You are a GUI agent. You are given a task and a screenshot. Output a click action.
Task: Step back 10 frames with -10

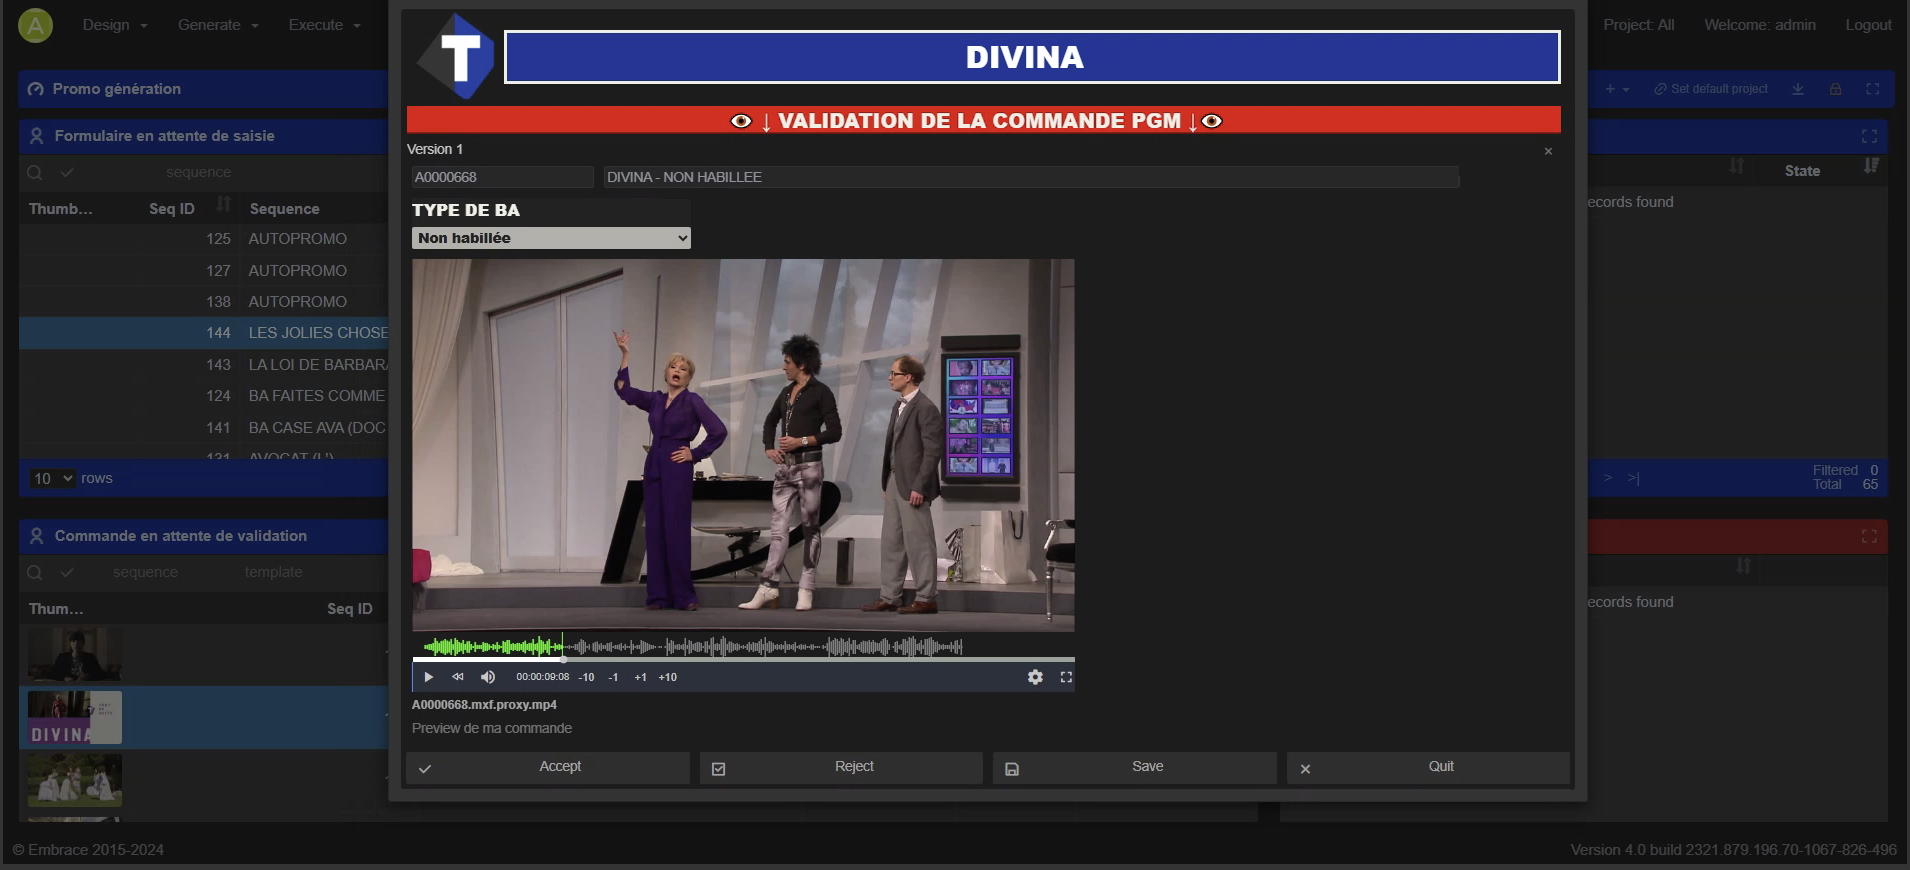click(x=586, y=677)
